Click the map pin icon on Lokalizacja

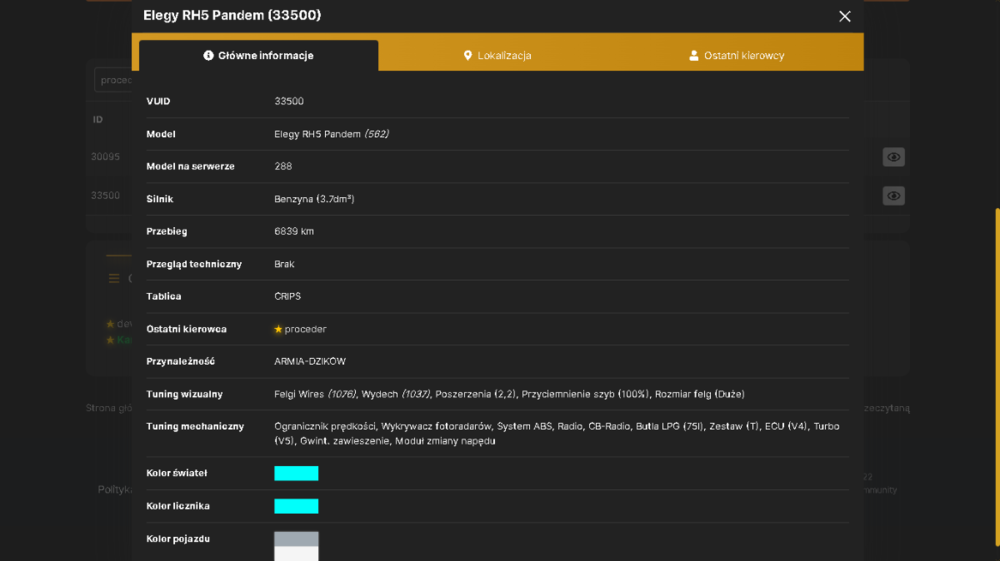click(467, 55)
